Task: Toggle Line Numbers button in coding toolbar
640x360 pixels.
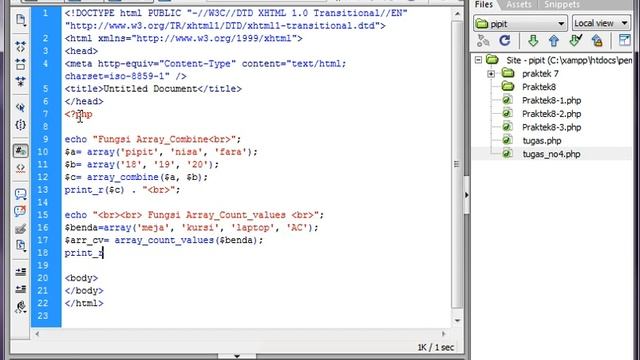Action: (20, 151)
